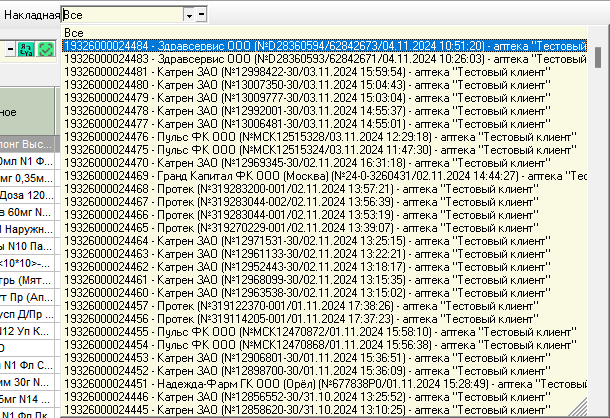Choose invoice 1932600024480 Катрен ЗАО

tap(324, 85)
